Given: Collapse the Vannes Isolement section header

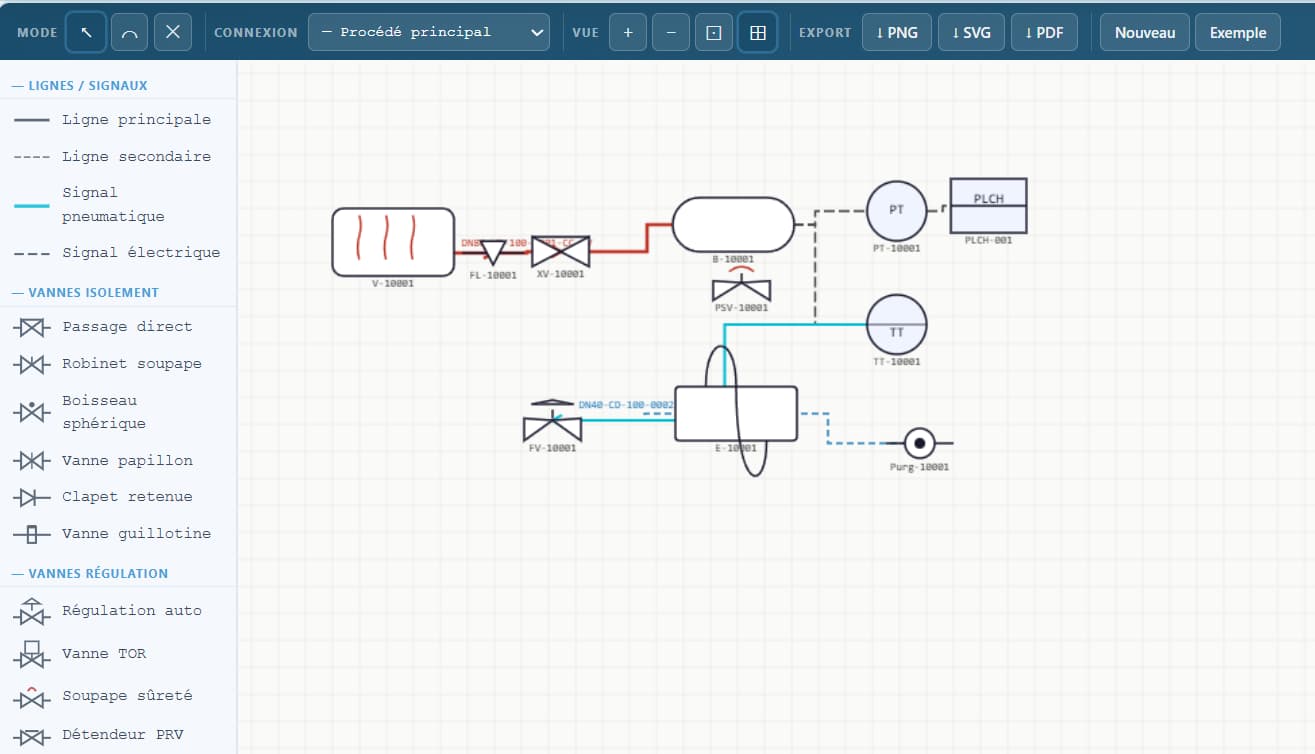Looking at the screenshot, I should click(93, 293).
